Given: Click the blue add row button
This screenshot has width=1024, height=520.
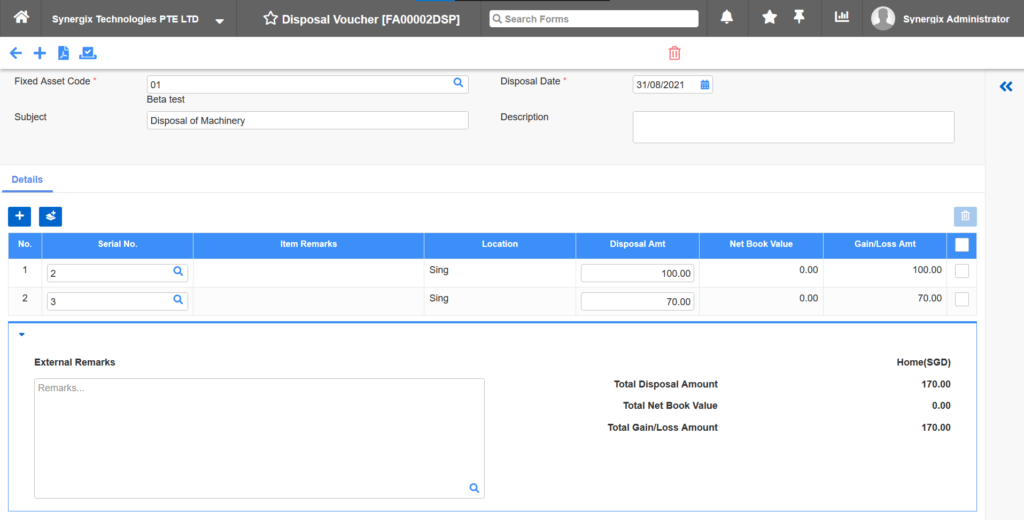Looking at the screenshot, I should point(19,216).
